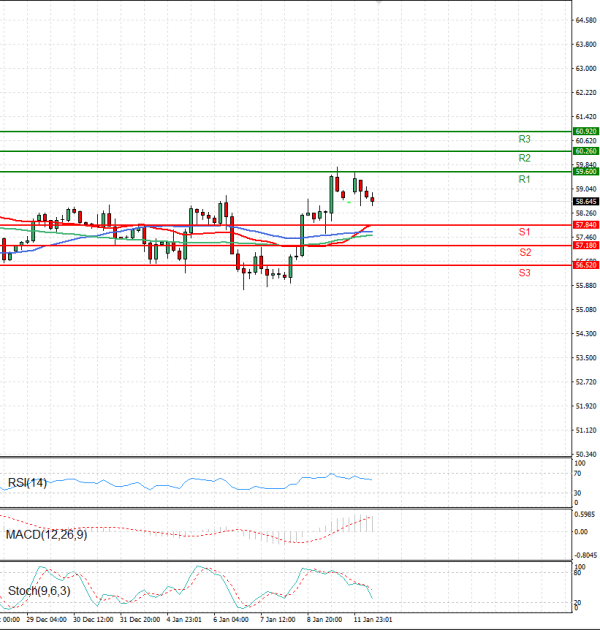Screen dimensions: 600x630
Task: Select the 56.520 red price tag
Action: click(585, 265)
